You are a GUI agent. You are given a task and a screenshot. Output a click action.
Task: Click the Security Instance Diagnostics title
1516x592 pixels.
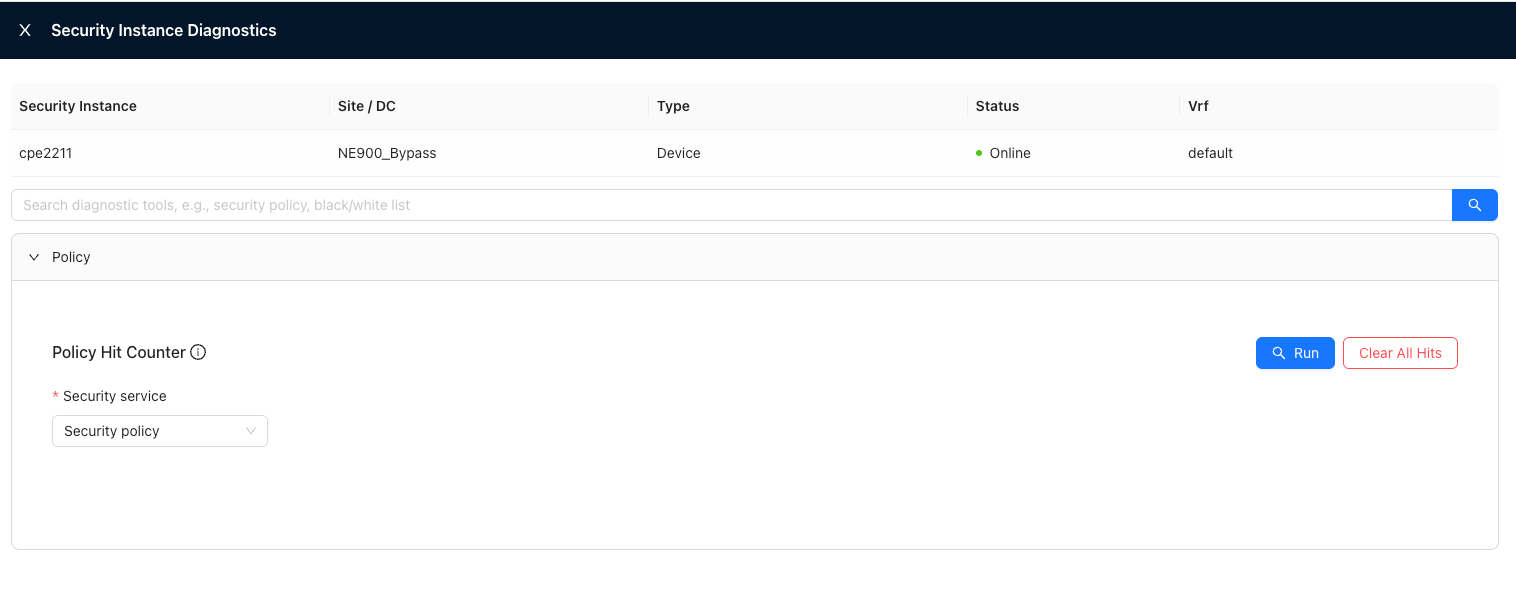tap(164, 30)
